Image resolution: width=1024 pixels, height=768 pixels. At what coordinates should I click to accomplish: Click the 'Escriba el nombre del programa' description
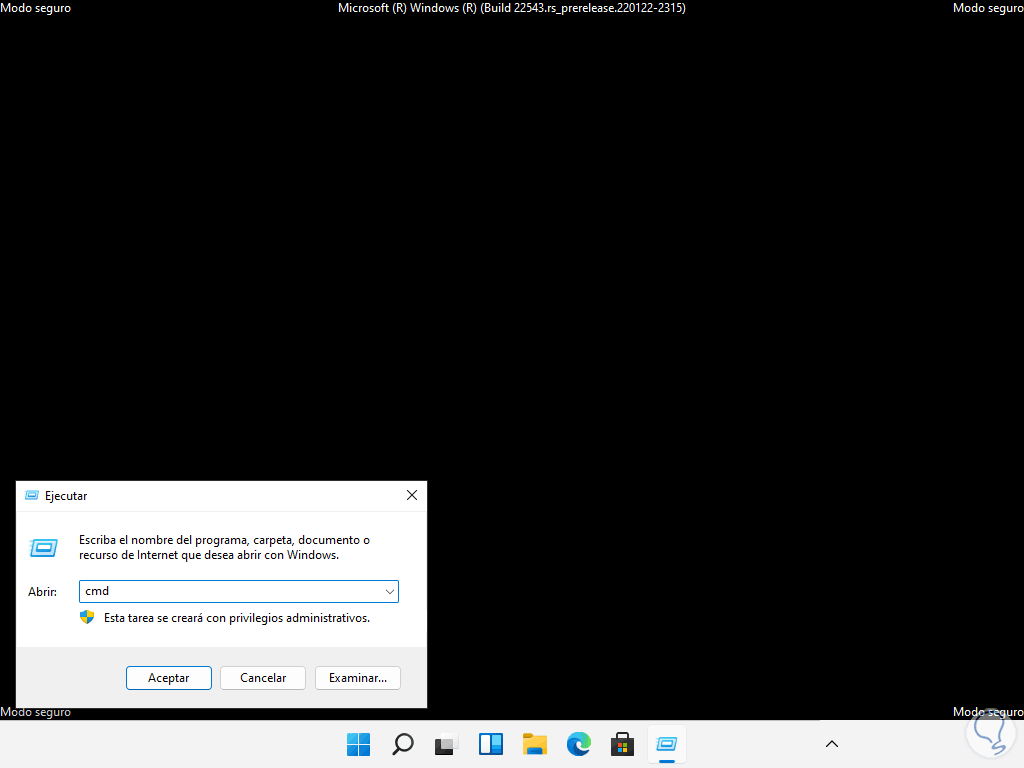225,547
